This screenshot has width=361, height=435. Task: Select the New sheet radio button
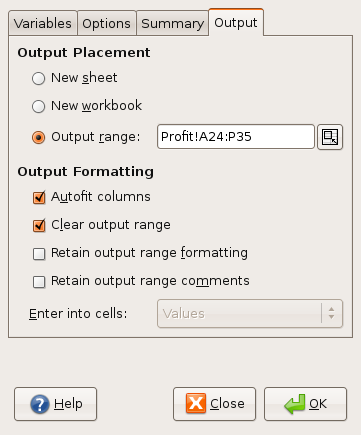[x=39, y=79]
